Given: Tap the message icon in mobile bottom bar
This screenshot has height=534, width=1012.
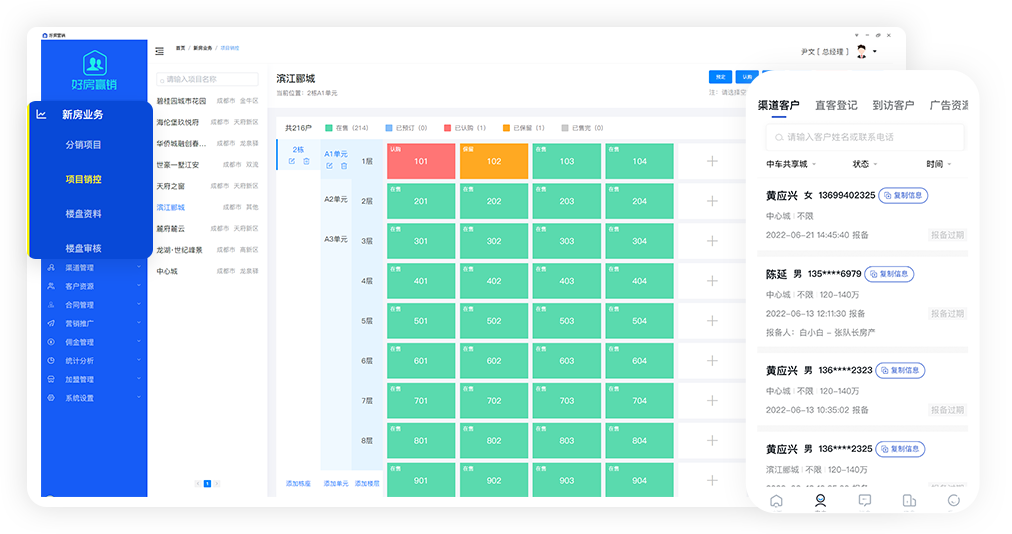Looking at the screenshot, I should click(864, 500).
